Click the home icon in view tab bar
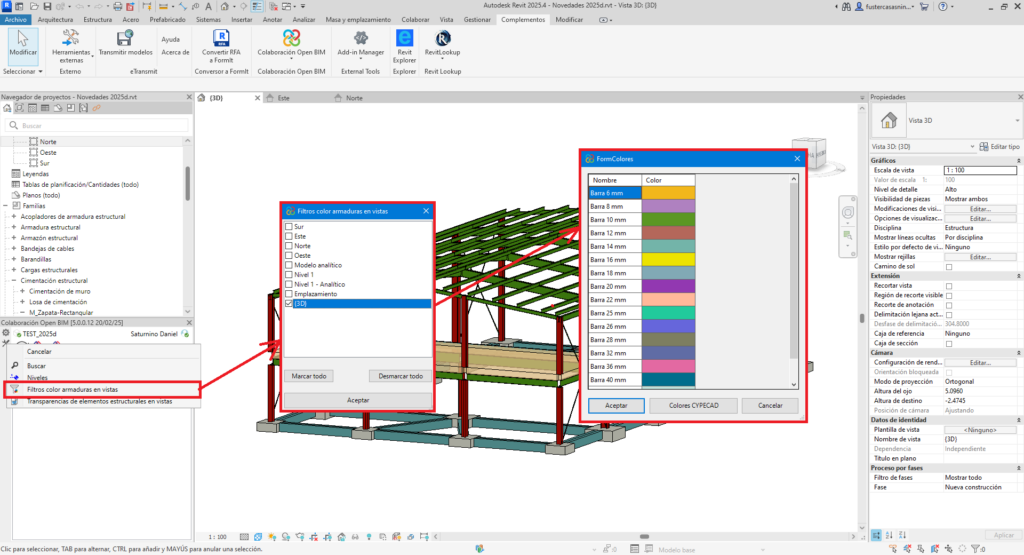 click(x=202, y=98)
